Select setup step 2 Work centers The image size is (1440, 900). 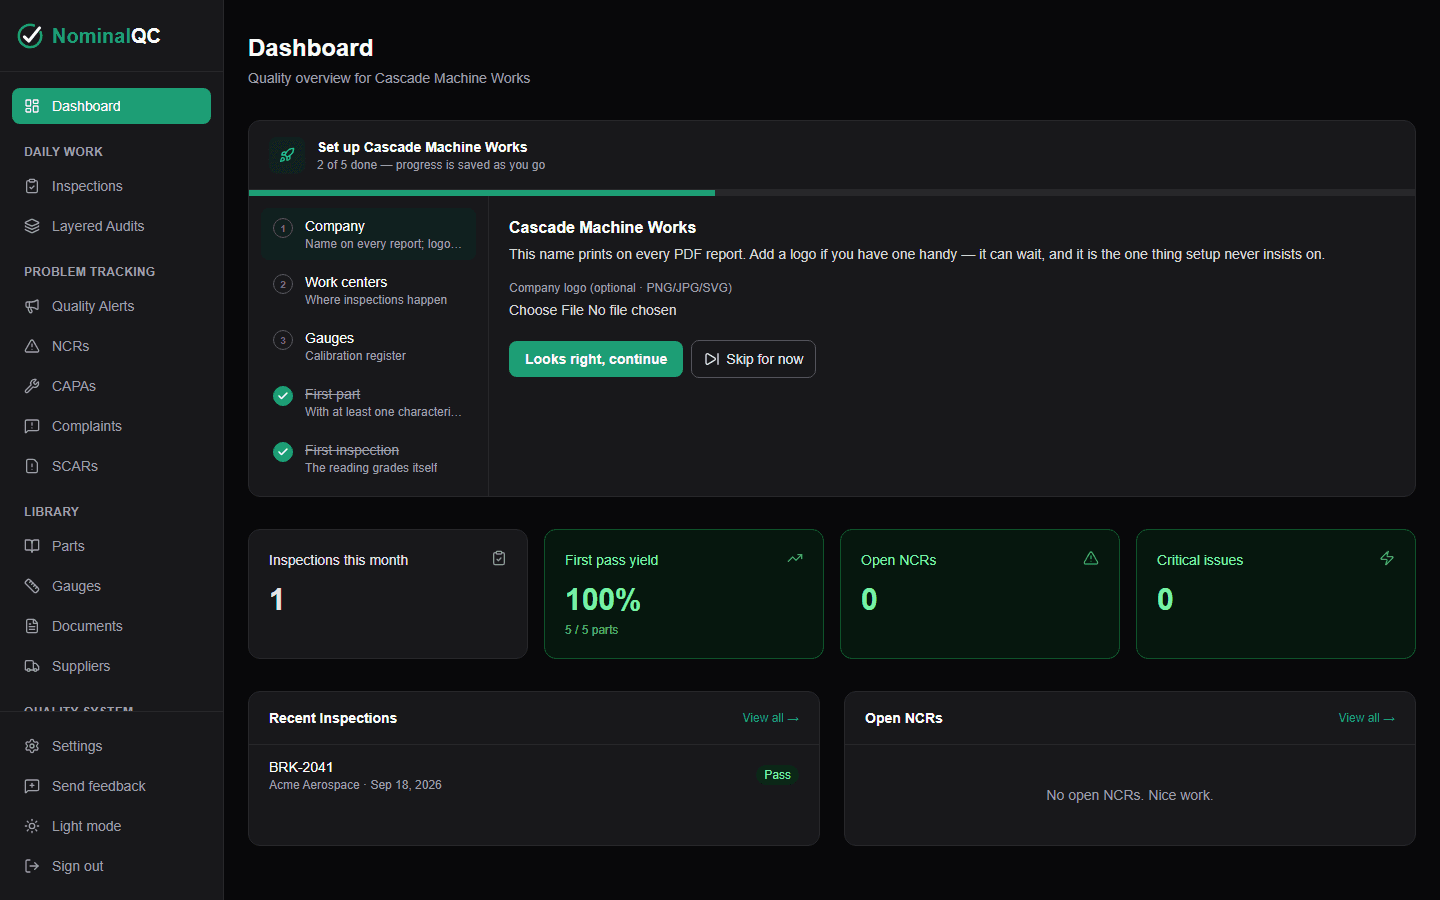(368, 290)
